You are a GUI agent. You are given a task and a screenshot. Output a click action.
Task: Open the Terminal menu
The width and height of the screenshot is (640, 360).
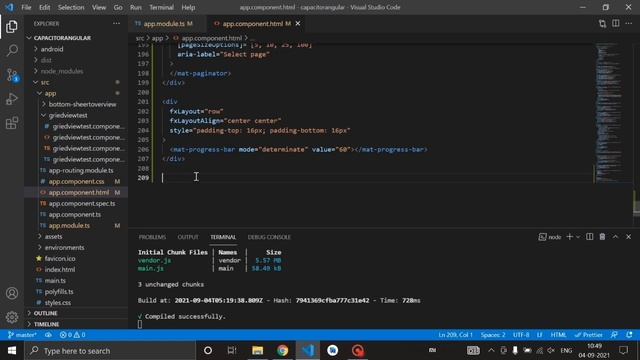click(161, 7)
